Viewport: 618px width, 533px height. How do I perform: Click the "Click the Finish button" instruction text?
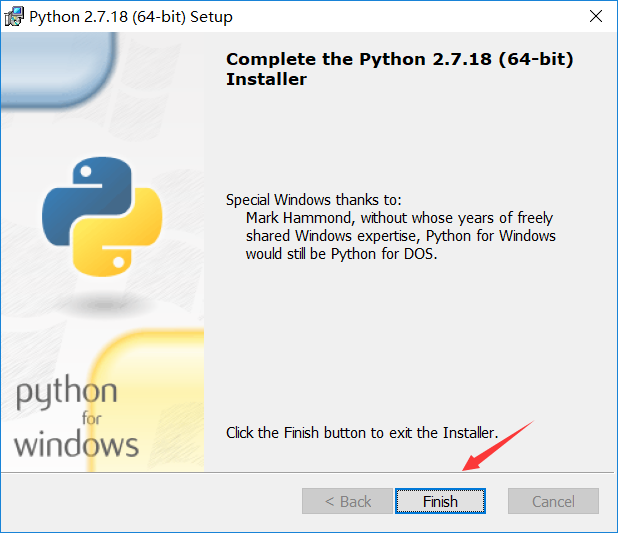pos(362,433)
